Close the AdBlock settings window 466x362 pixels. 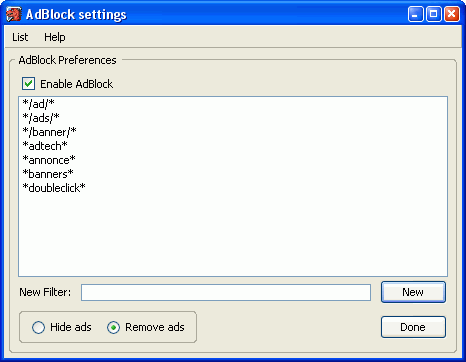[452, 14]
